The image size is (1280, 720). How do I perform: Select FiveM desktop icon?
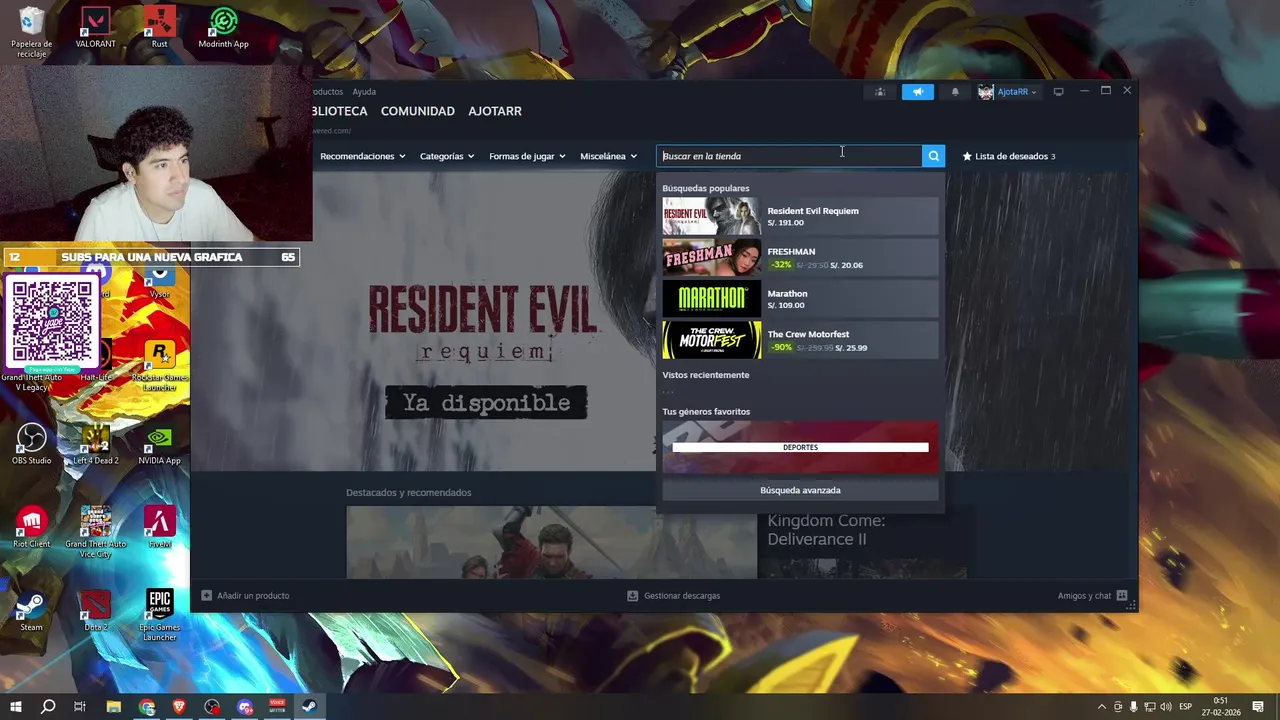[159, 528]
